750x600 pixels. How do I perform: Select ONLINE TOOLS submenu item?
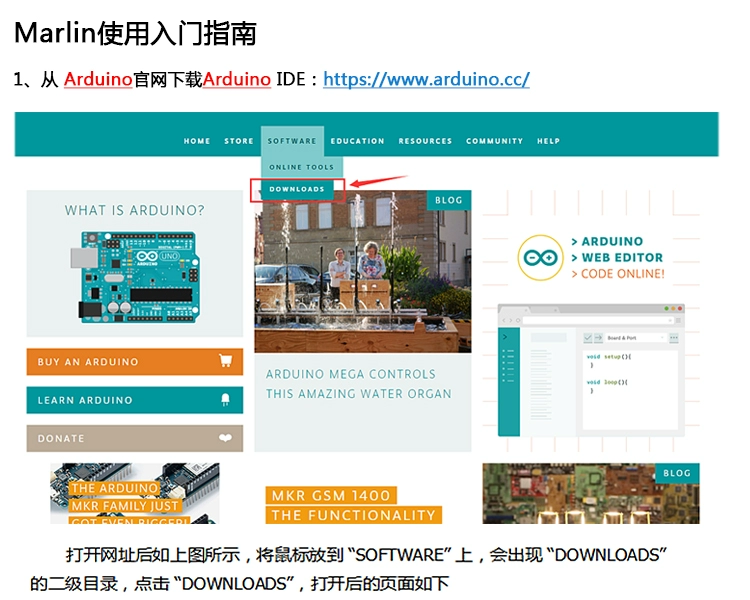click(301, 167)
